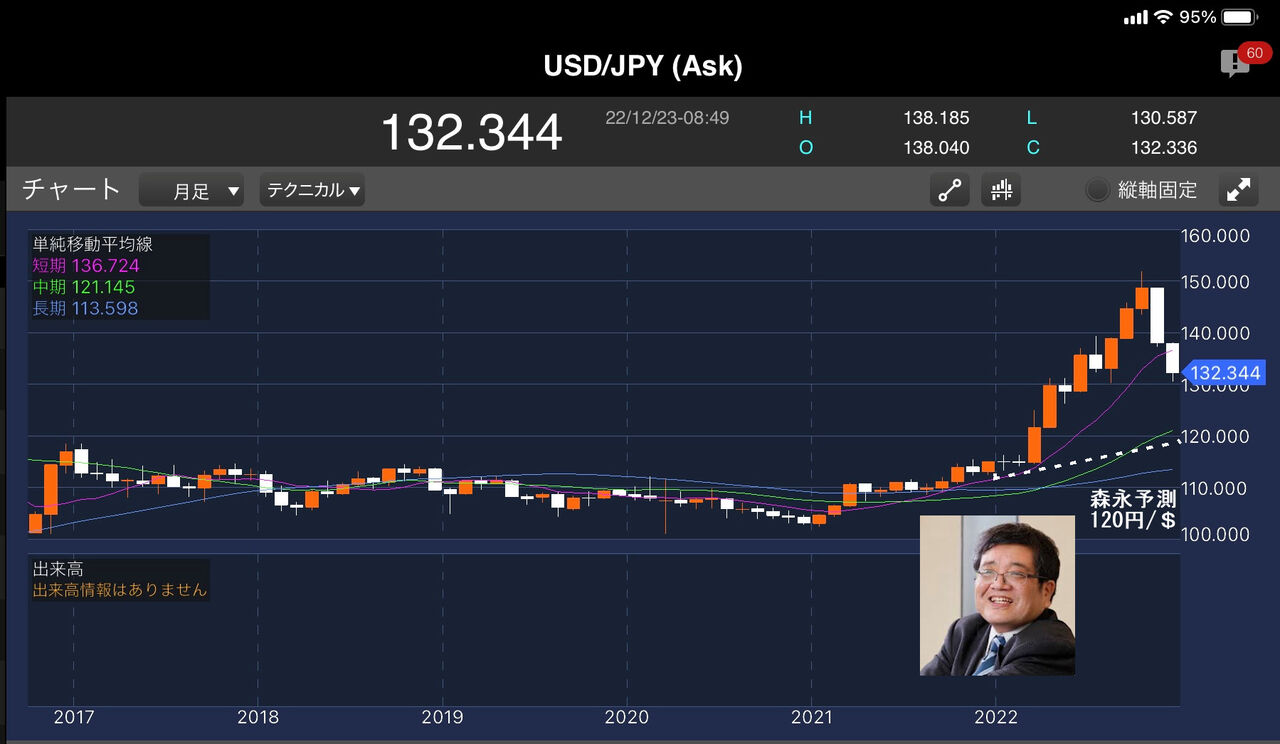Click the 長期 113.598 moving average label

click(86, 309)
